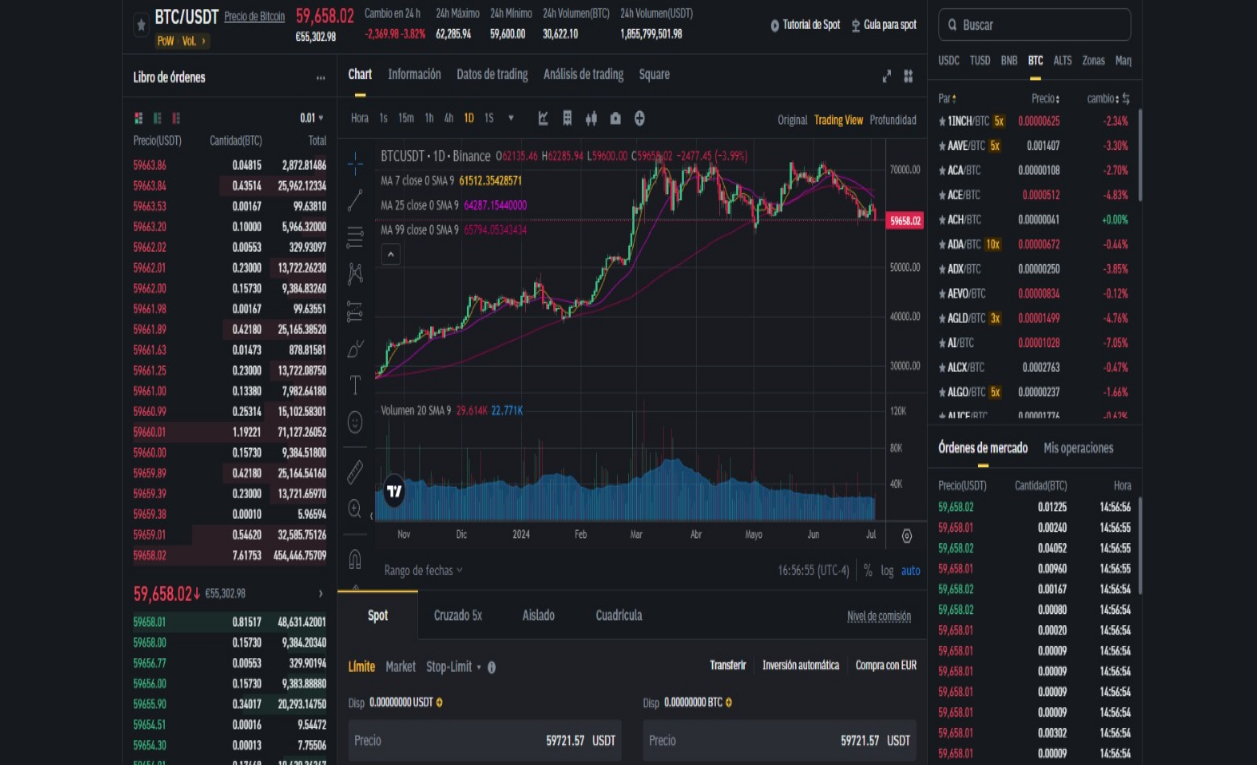1257x765 pixels.
Task: Open the Nivel de comisión link
Action: point(879,617)
